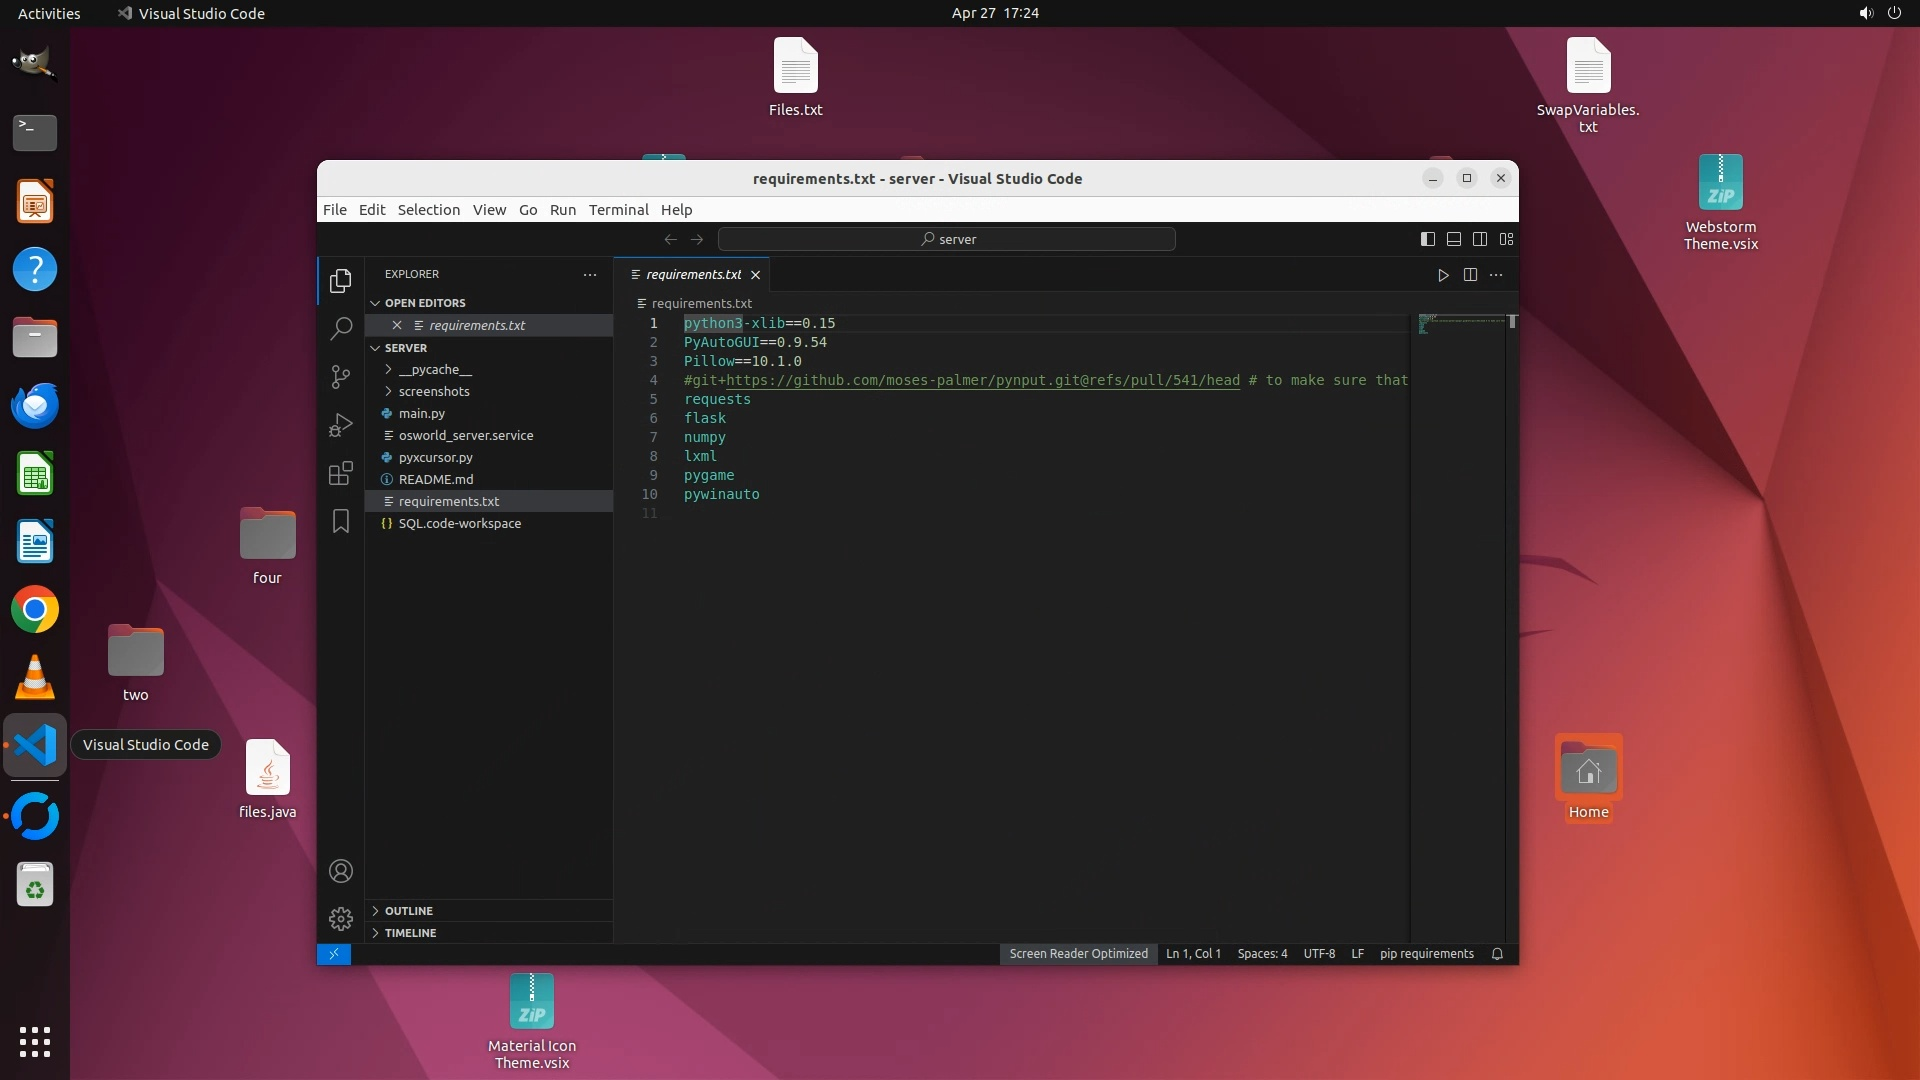Collapse the OPEN EDITORS section
1920x1080 pixels.
[424, 303]
